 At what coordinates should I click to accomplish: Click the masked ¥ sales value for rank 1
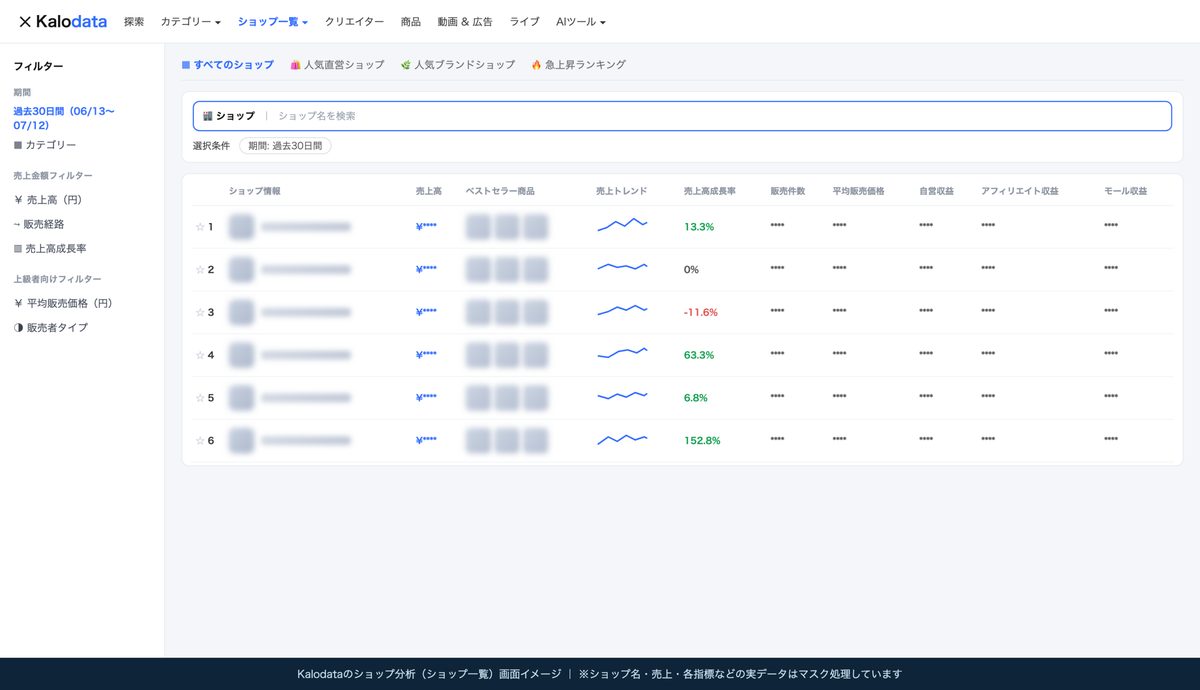[x=426, y=227]
